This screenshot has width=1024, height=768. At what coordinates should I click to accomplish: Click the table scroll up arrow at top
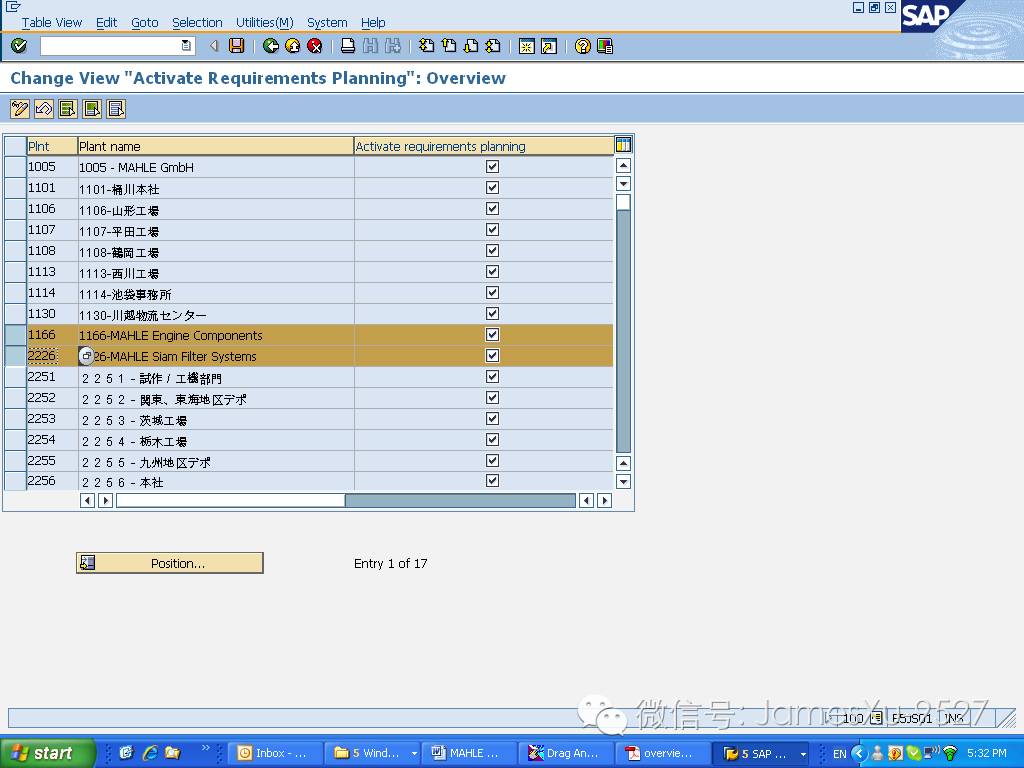tap(623, 166)
